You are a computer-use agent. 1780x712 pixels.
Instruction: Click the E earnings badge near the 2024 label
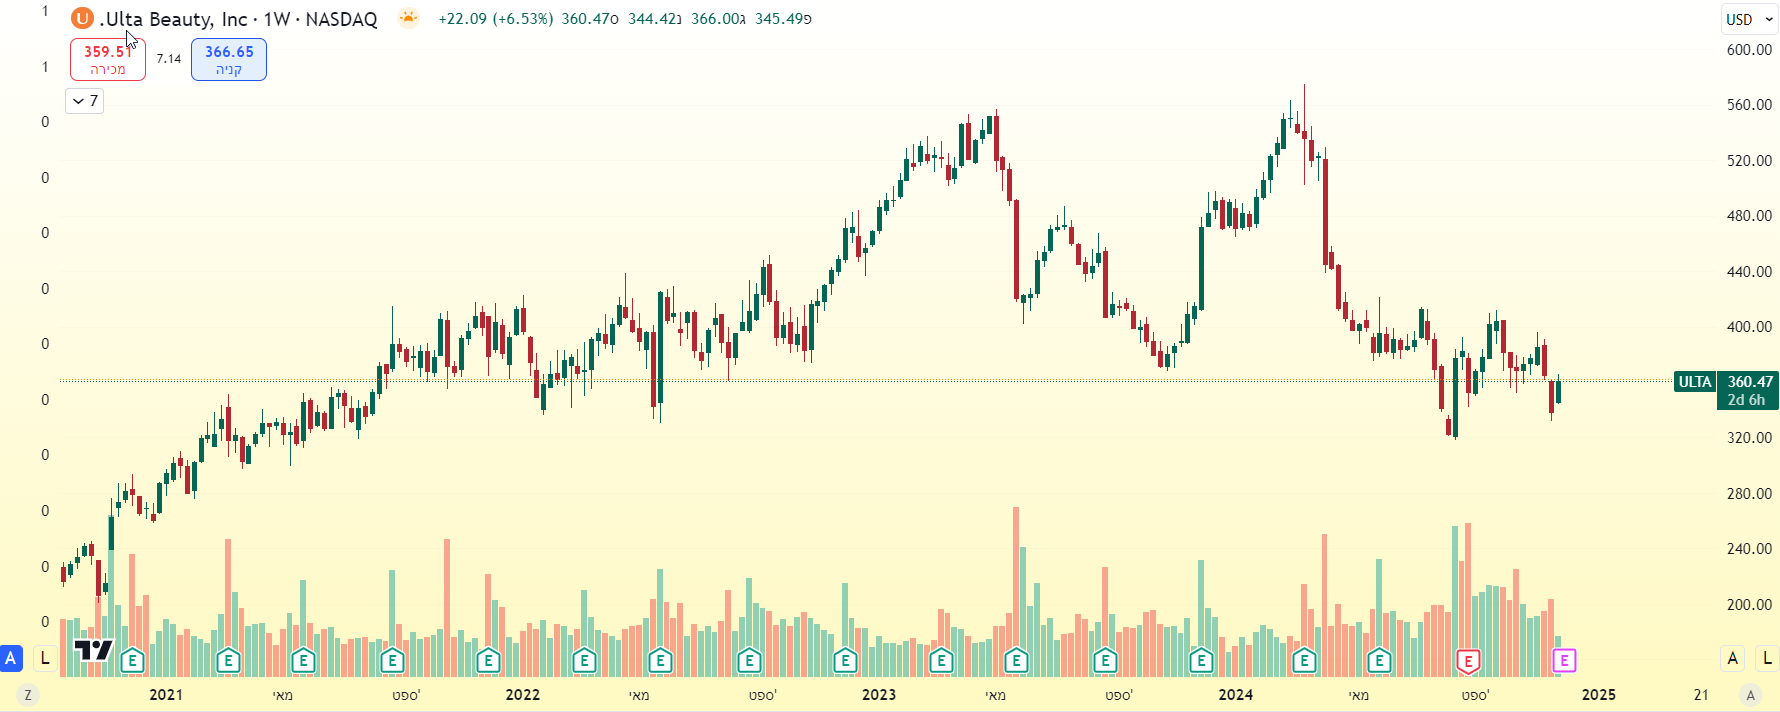(x=1199, y=660)
